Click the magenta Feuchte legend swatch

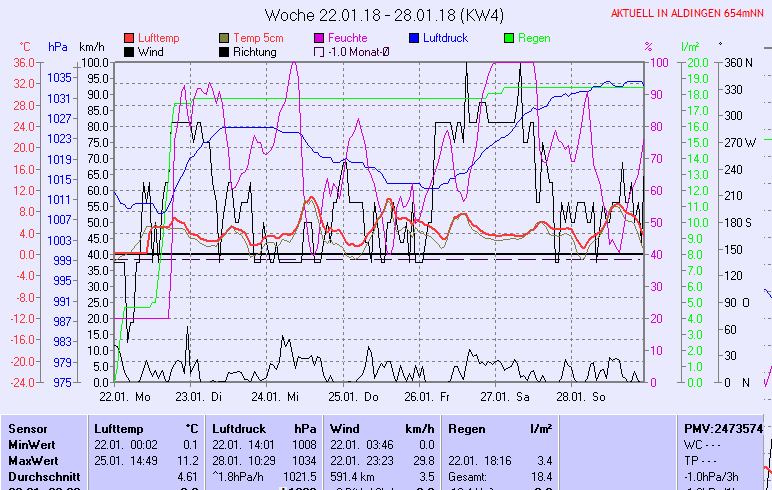tap(320, 38)
